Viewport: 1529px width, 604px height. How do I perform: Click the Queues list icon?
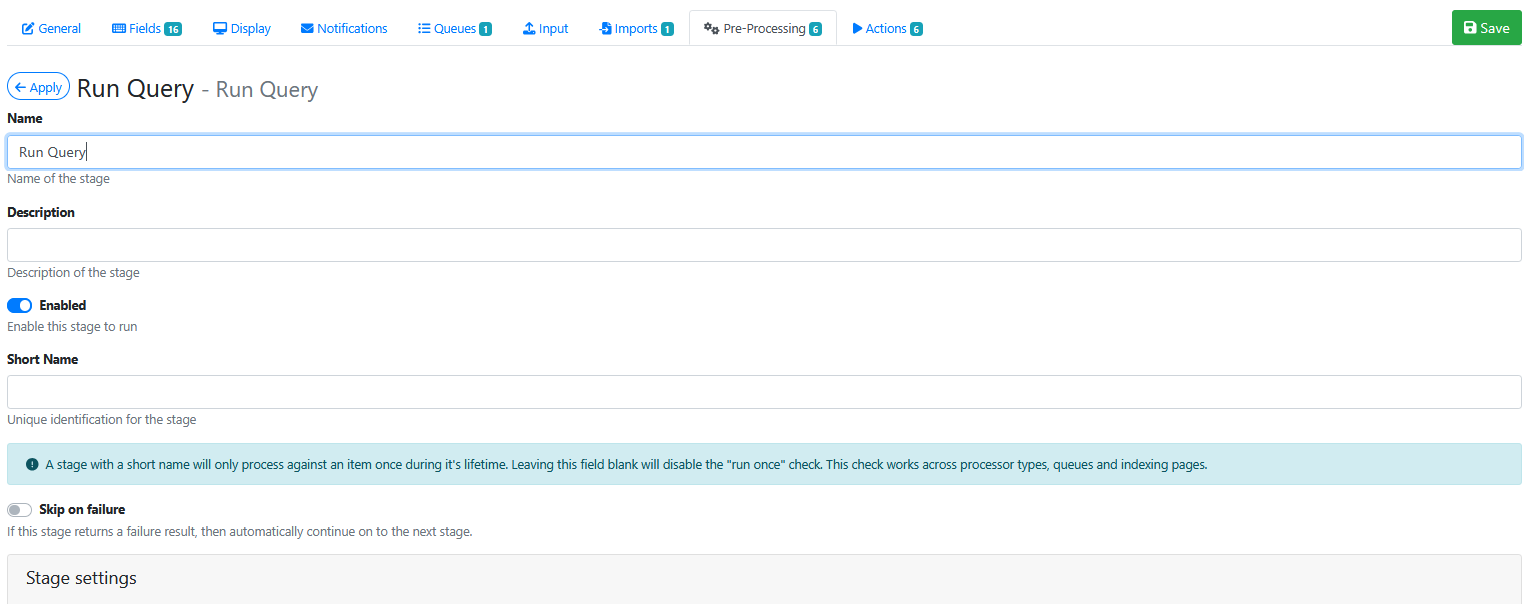tap(424, 29)
